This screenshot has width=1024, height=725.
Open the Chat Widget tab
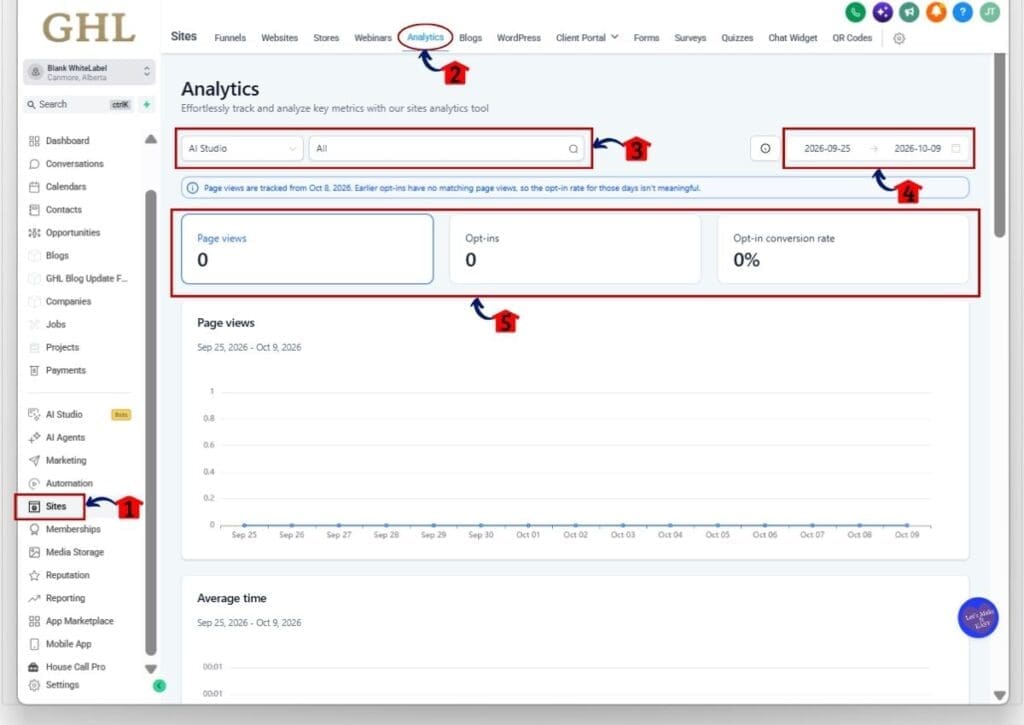[793, 38]
